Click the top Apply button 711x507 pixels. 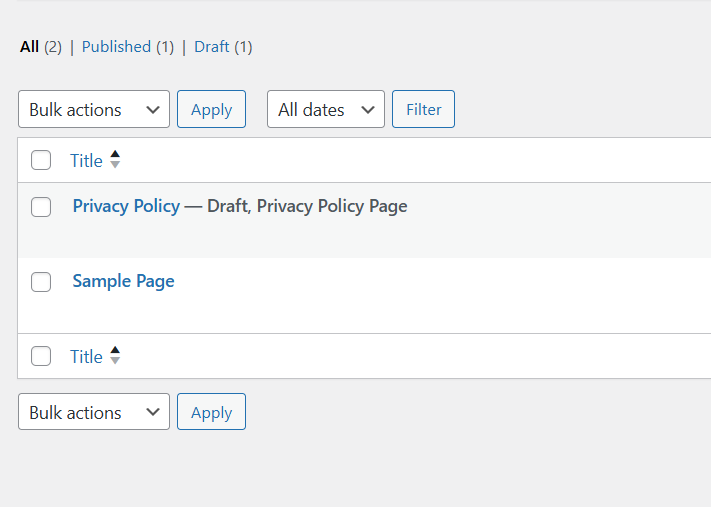point(211,109)
